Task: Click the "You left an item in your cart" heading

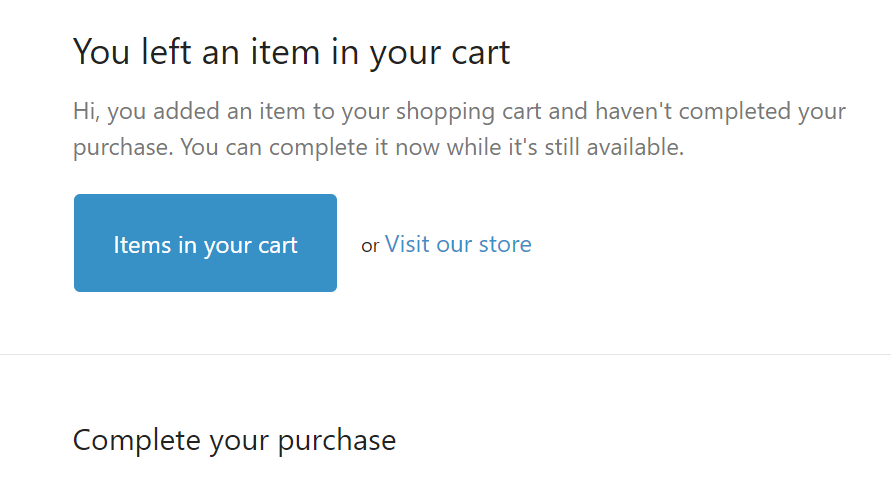Action: [x=291, y=51]
